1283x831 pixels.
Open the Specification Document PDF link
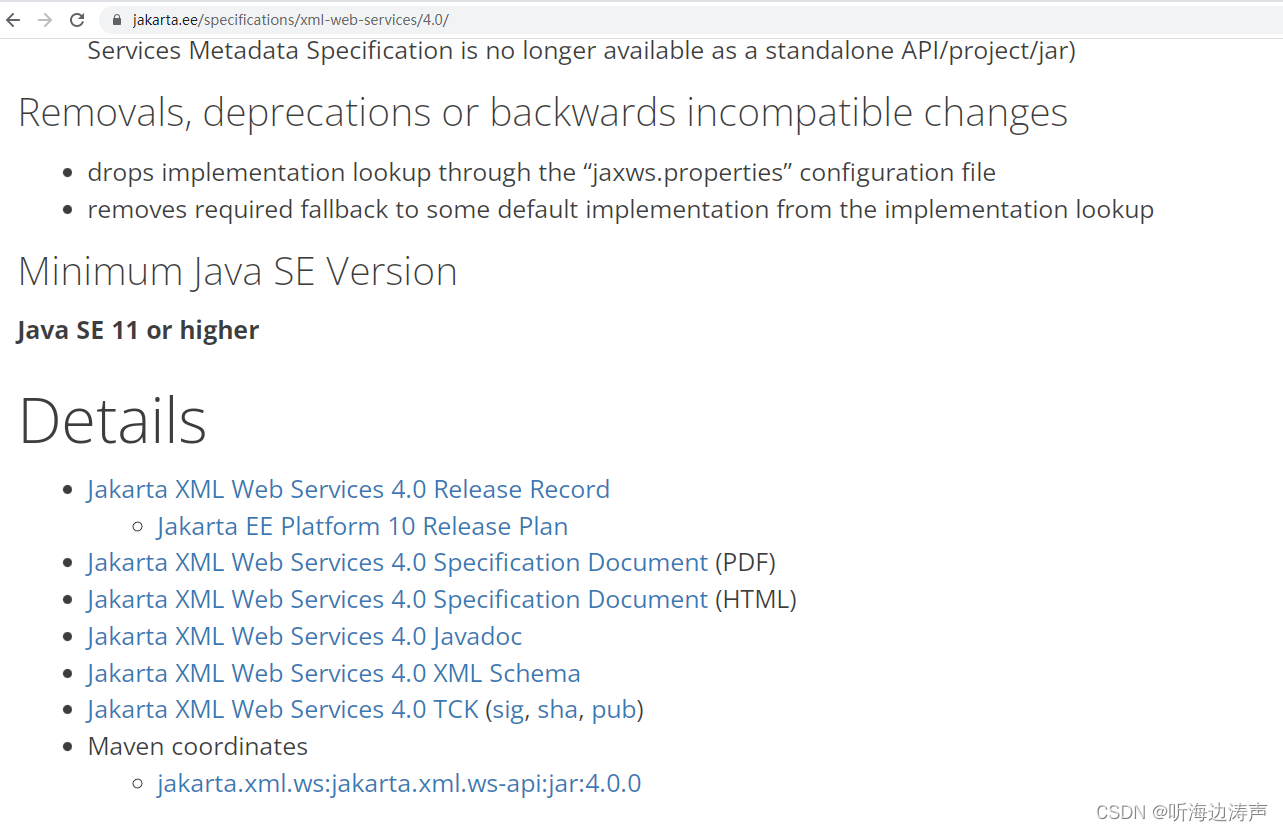396,562
